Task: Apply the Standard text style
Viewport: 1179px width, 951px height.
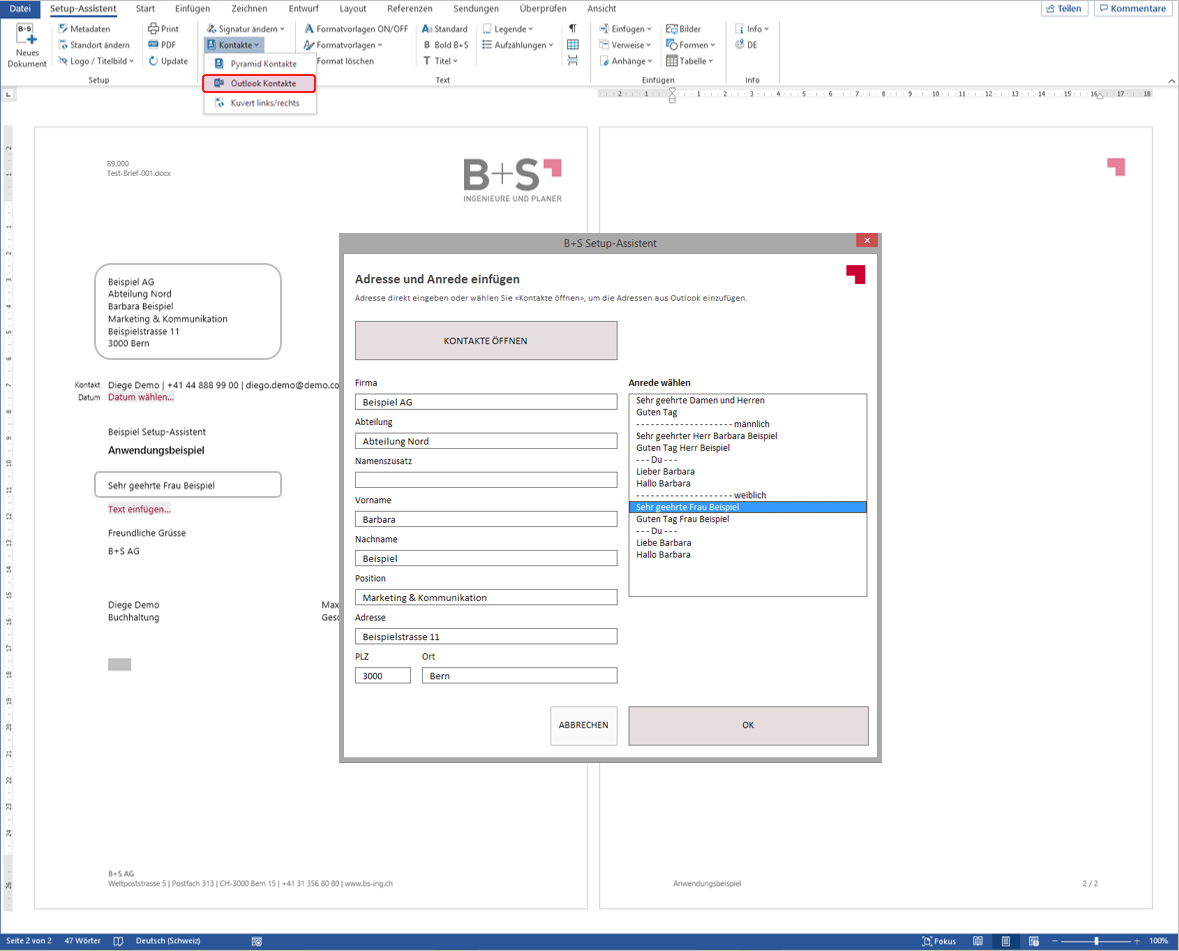Action: pos(444,29)
